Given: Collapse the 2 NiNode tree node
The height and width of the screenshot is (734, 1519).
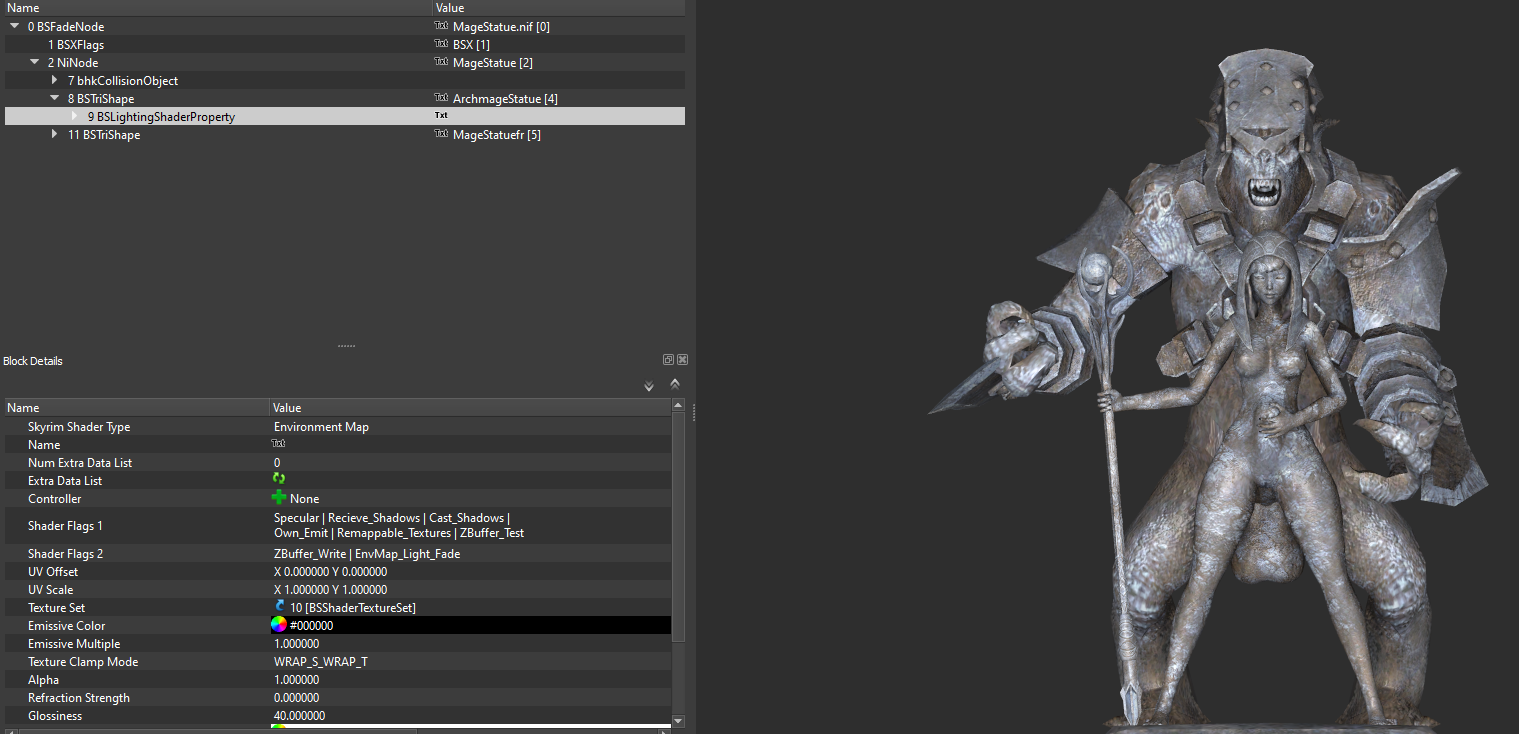Looking at the screenshot, I should [35, 62].
